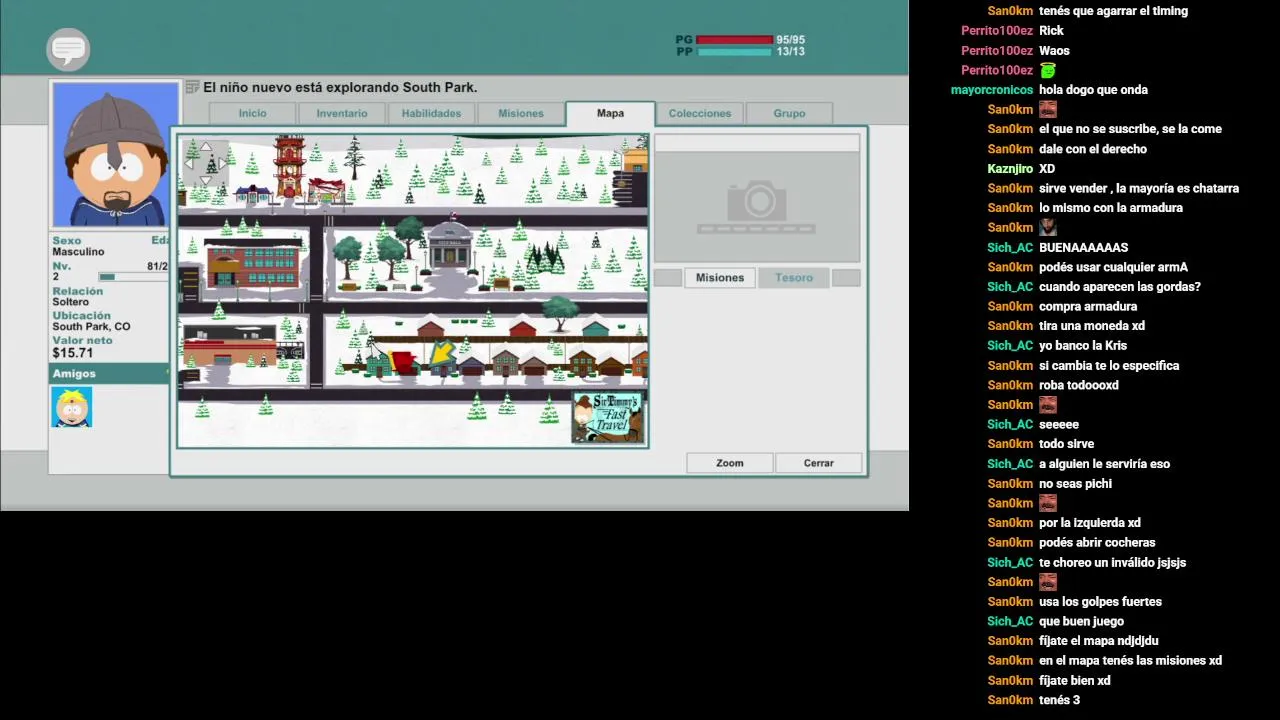Click the status feed icon beside the headline

coord(192,87)
